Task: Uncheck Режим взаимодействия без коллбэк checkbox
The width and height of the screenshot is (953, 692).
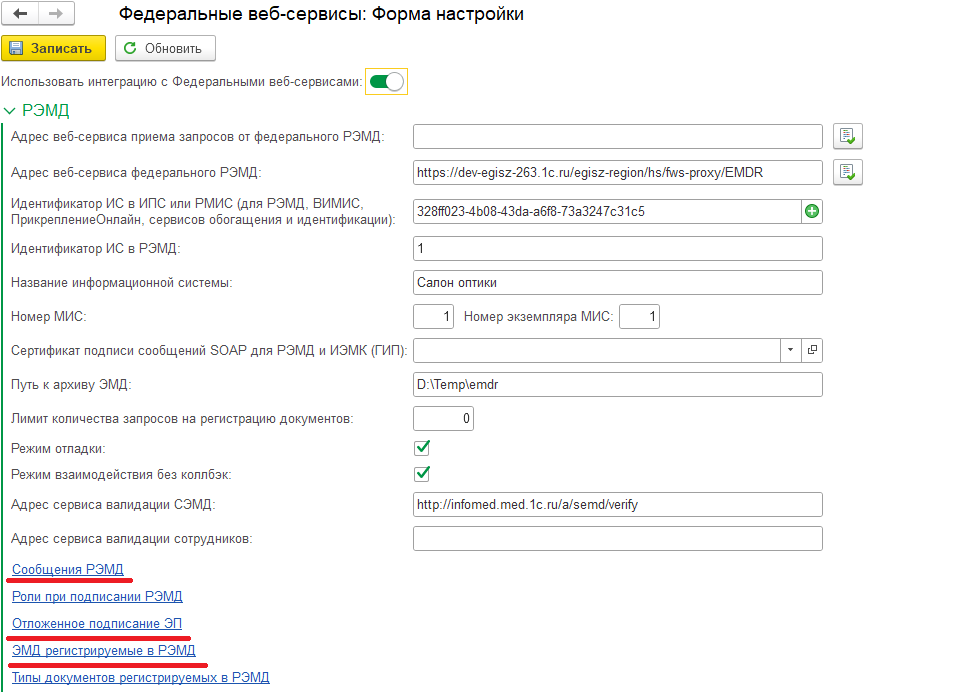Action: pos(422,474)
